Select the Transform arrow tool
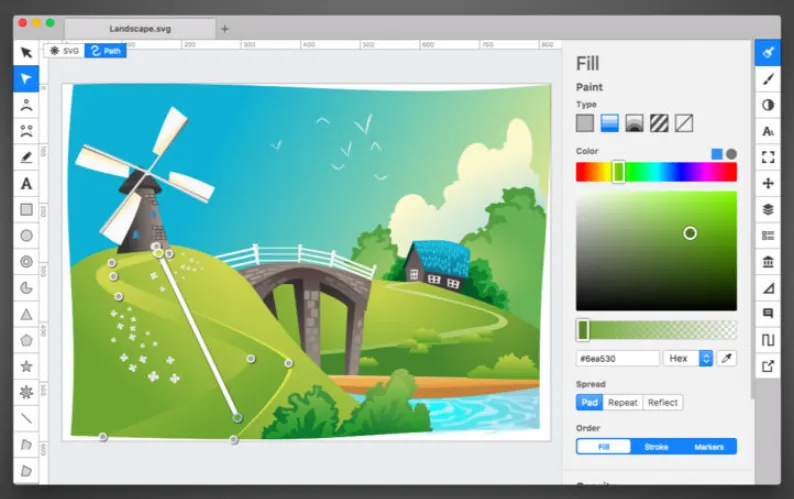This screenshot has height=499, width=794. click(26, 52)
